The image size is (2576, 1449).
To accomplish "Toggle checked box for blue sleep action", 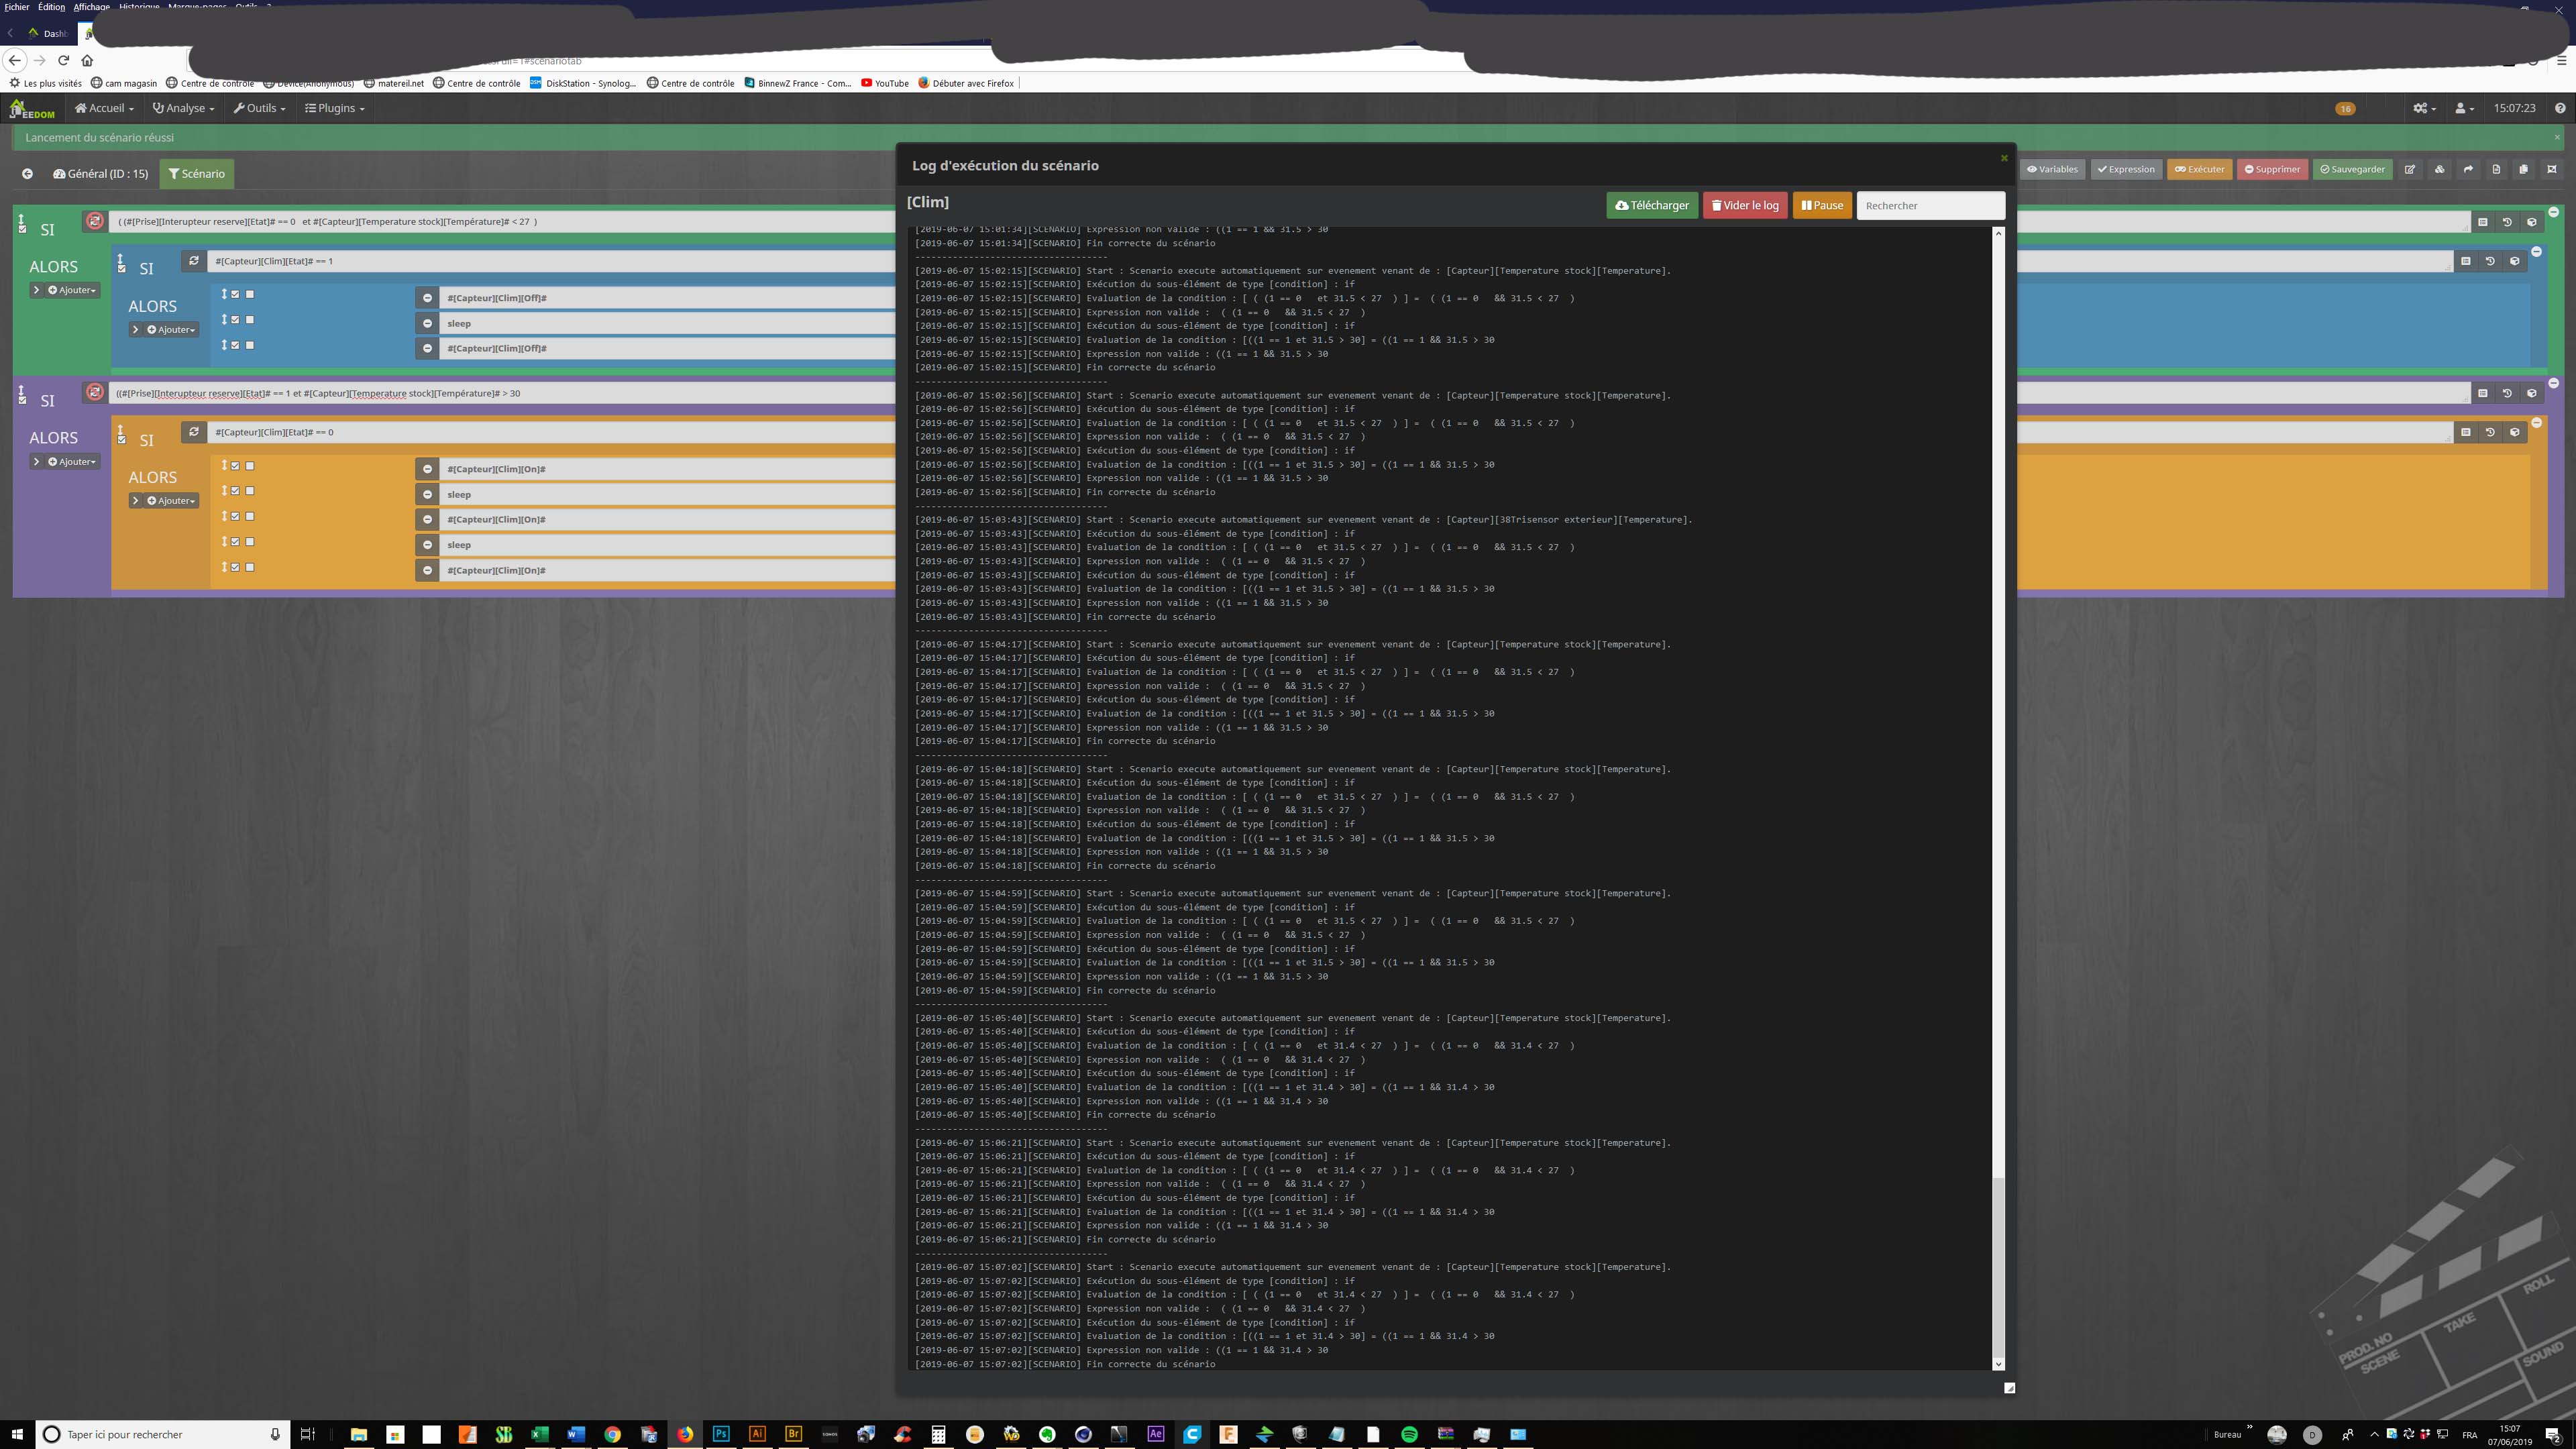I will tap(236, 320).
